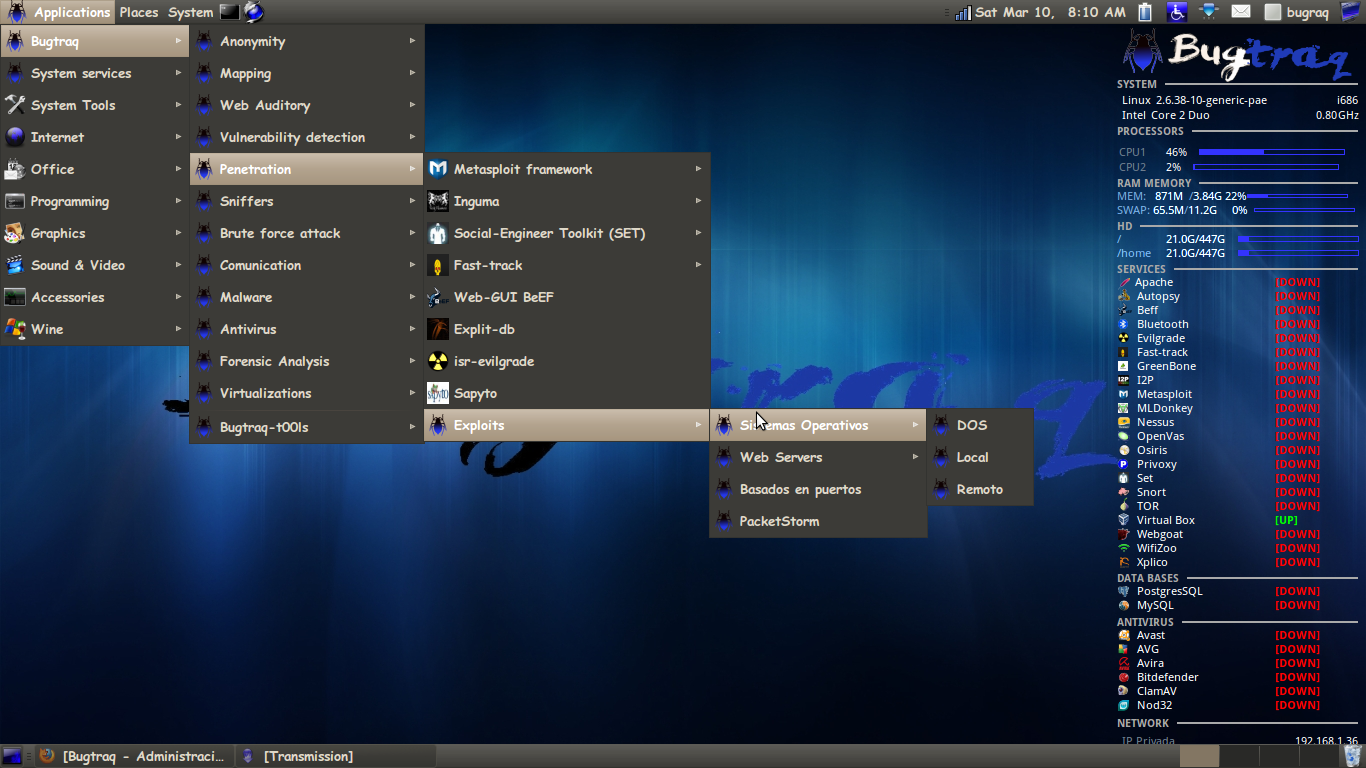Expand the Vulnerability detection arrow
Screen dimensions: 1366x768
tap(412, 137)
